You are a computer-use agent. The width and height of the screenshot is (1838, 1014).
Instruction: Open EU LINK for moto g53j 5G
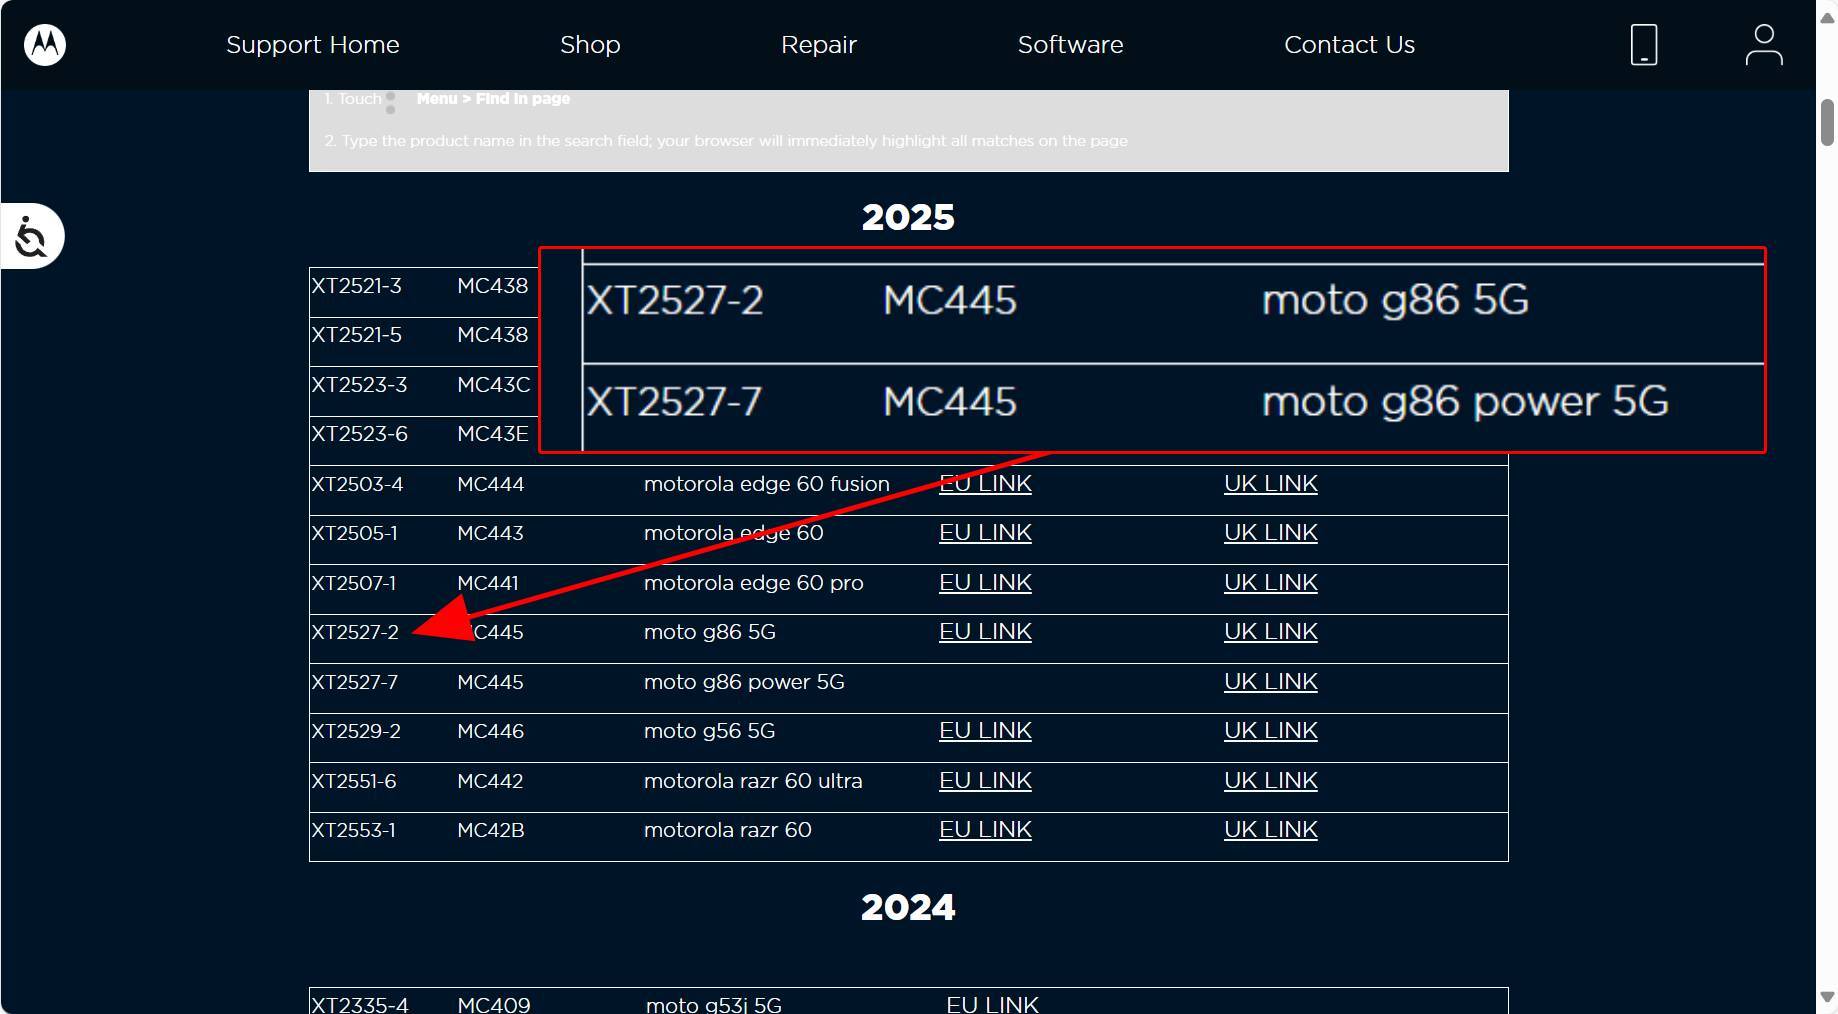tap(992, 1004)
